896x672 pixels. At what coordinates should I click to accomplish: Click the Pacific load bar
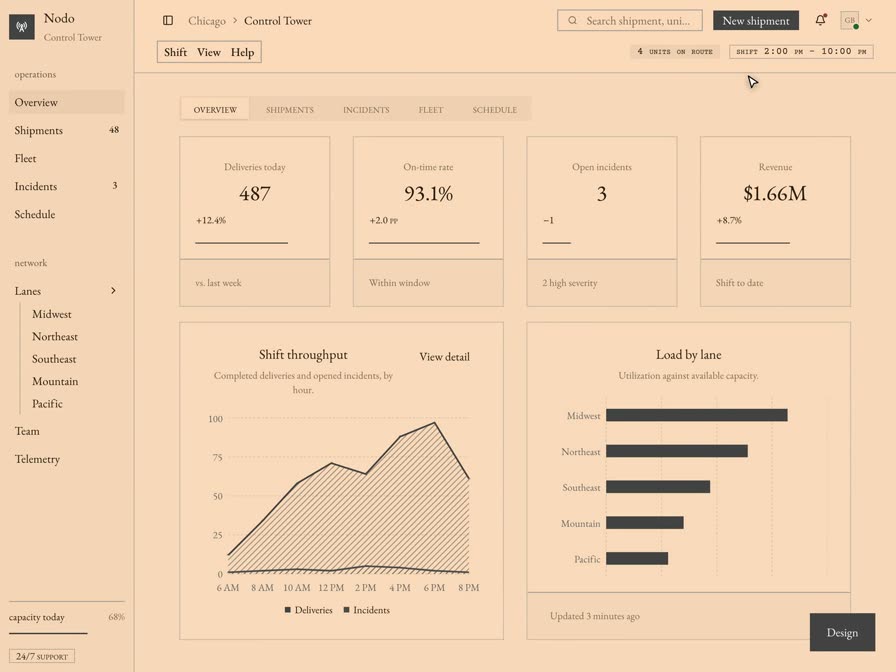[637, 558]
